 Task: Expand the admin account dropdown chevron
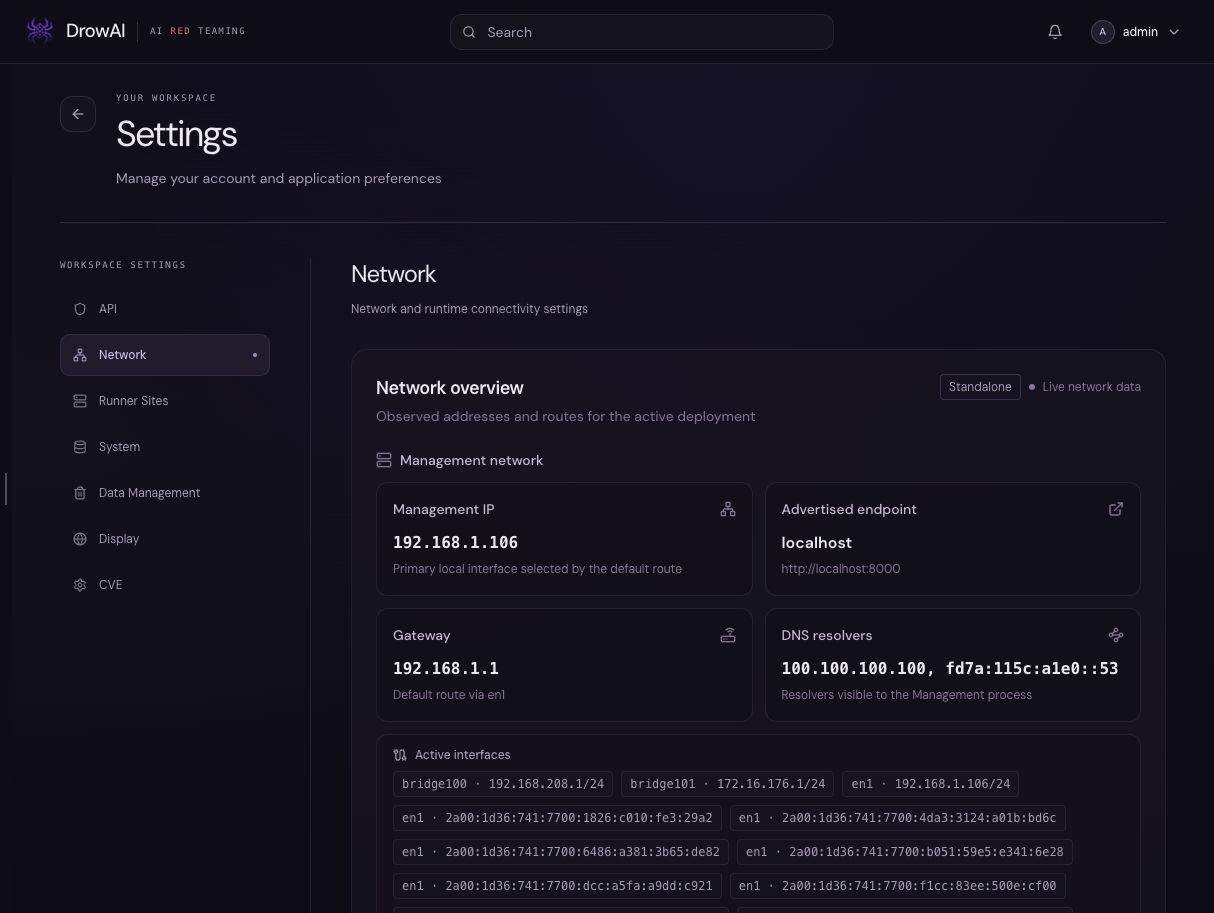pos(1174,32)
